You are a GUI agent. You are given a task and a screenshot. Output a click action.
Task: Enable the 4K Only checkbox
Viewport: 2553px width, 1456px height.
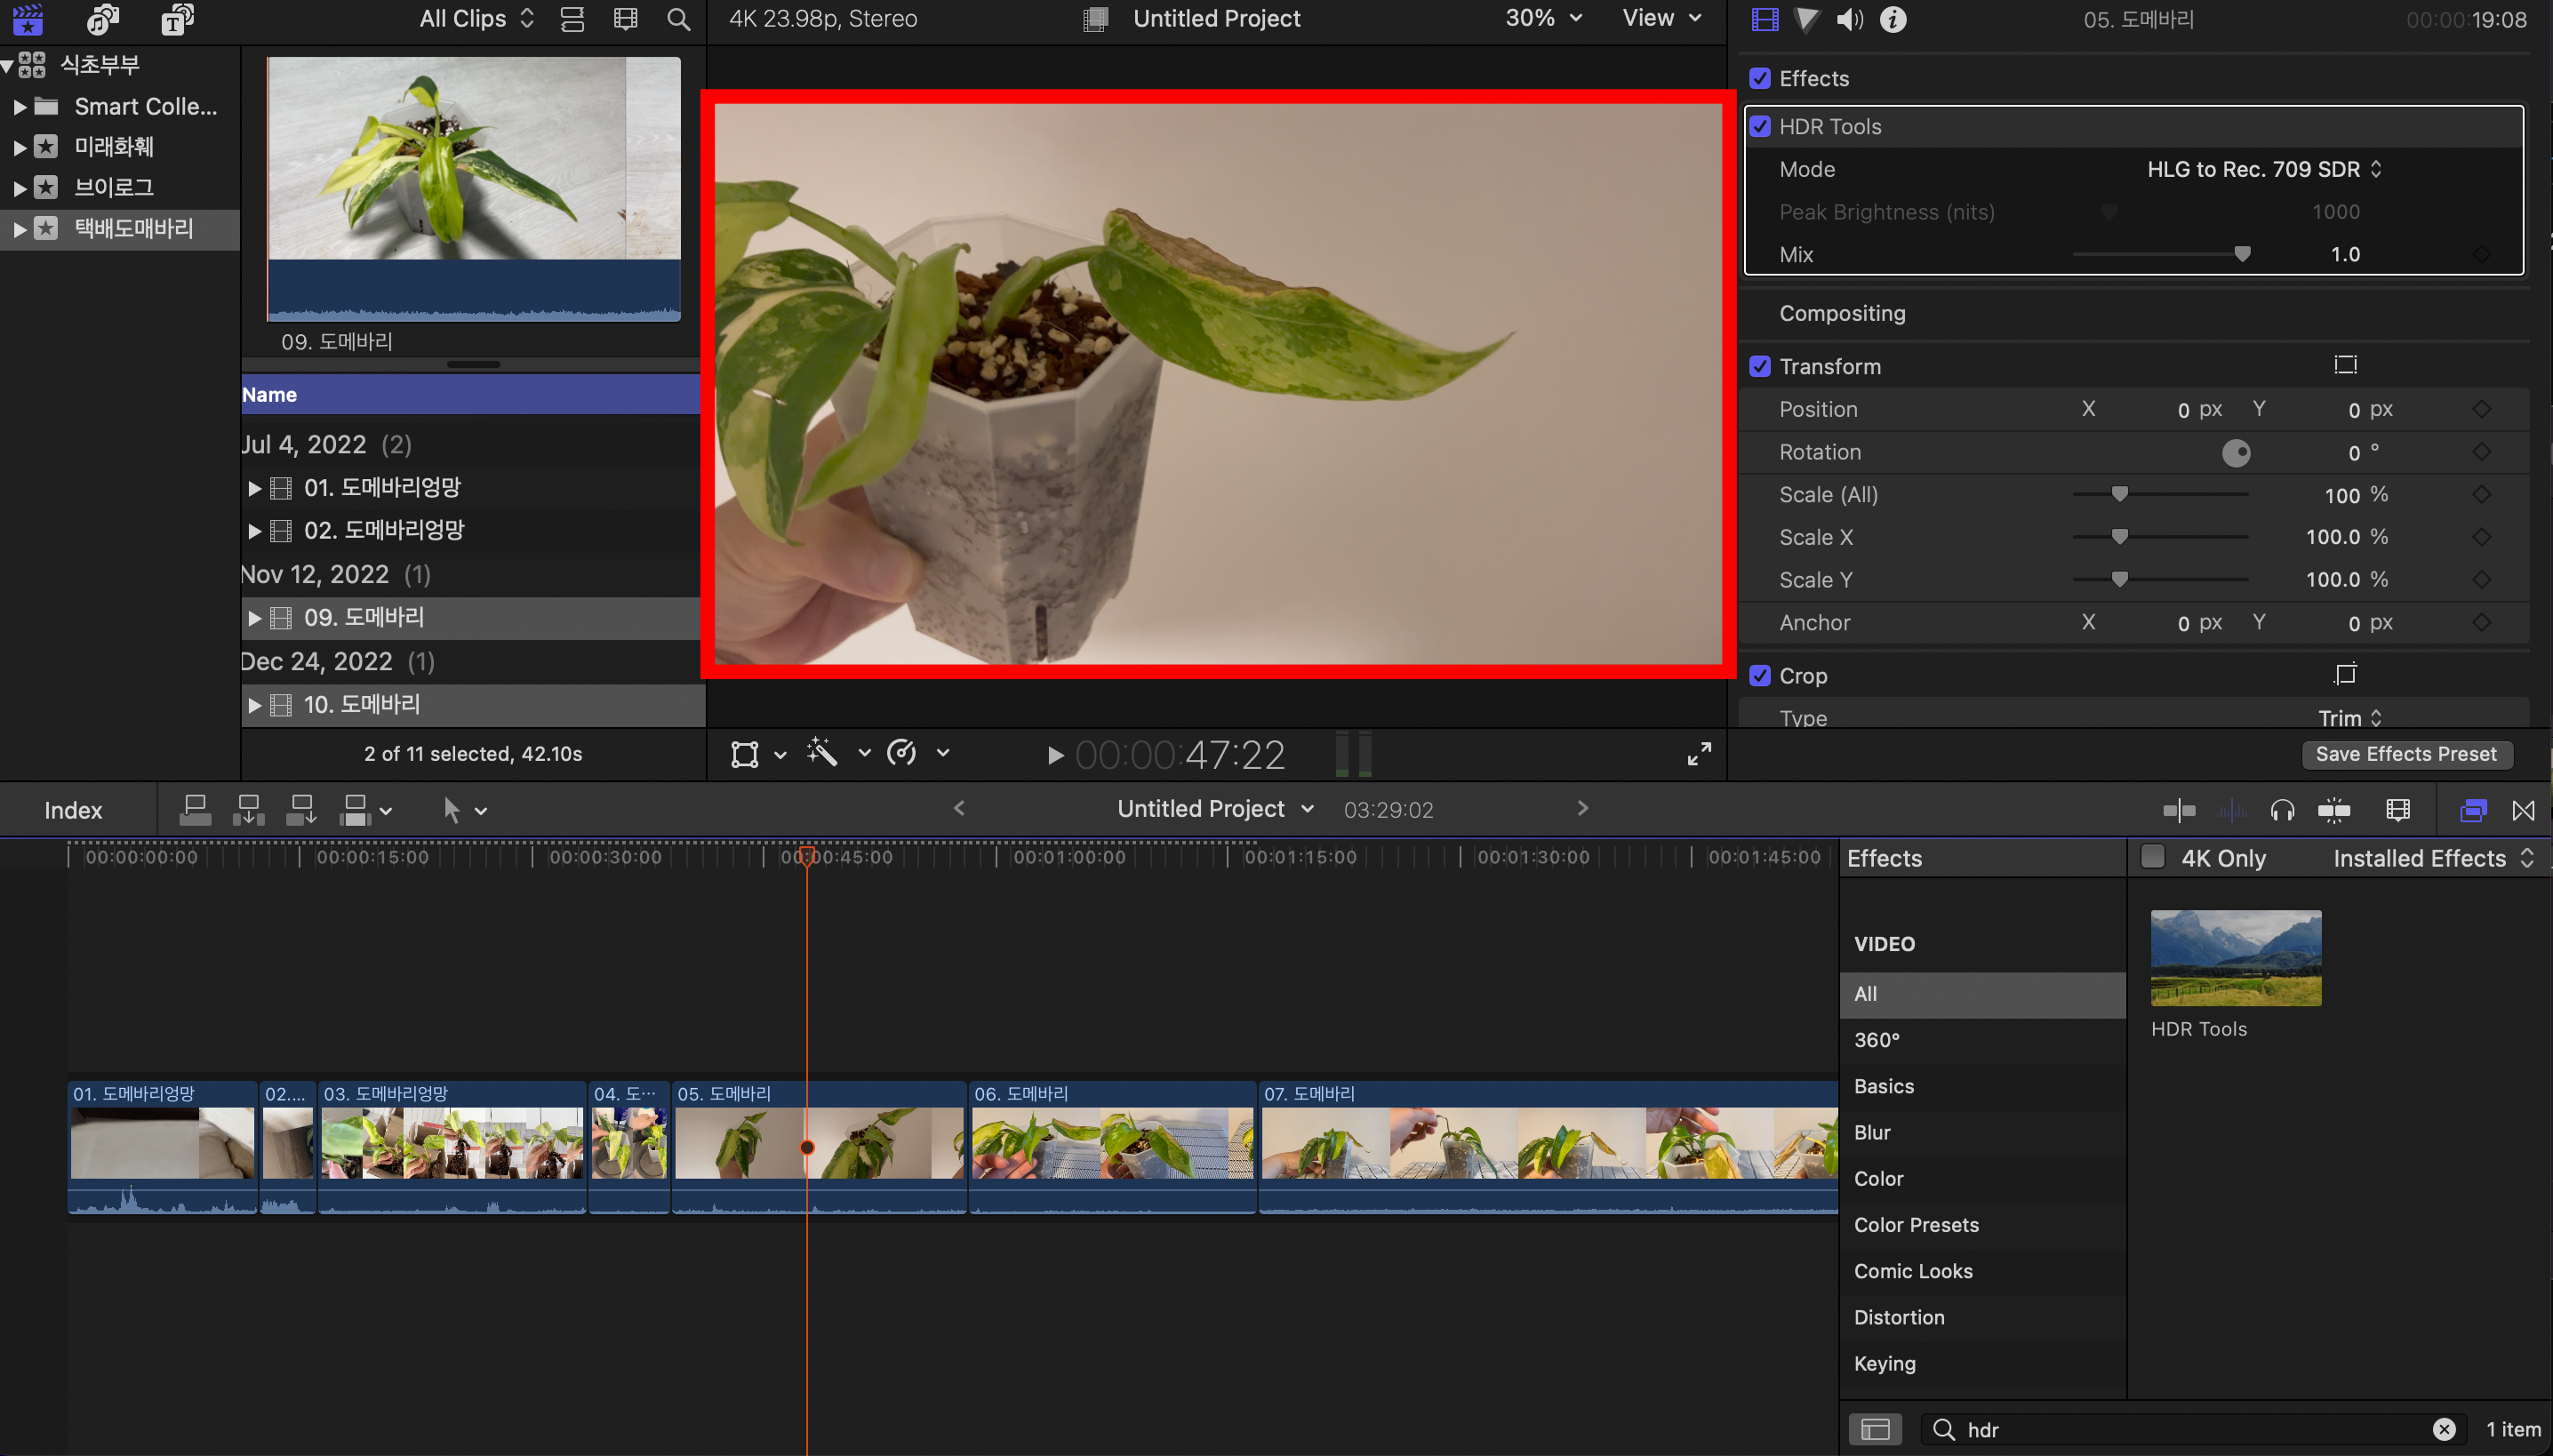pyautogui.click(x=2153, y=857)
